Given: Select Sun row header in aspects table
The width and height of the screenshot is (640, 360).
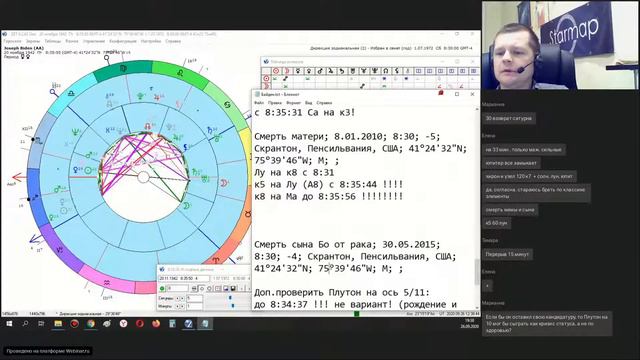Looking at the screenshot, I should [267, 78].
